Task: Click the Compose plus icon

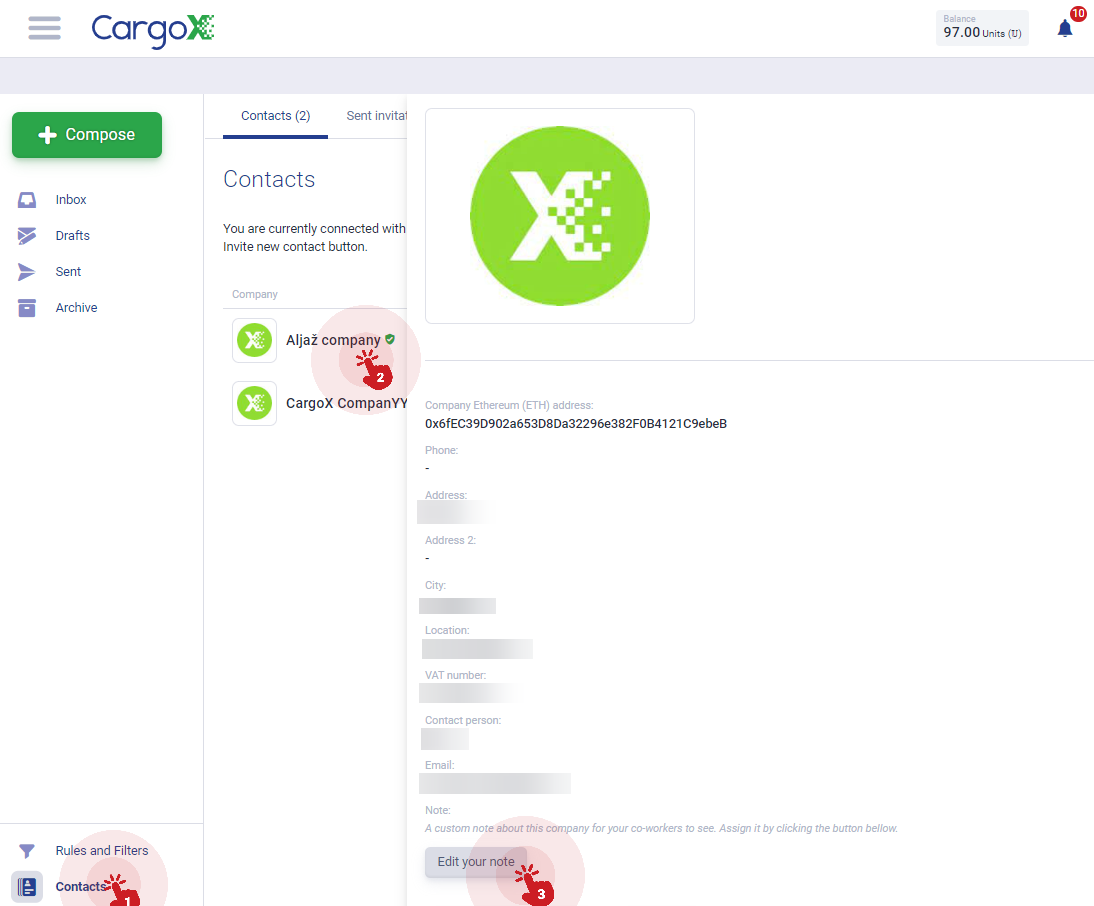Action: tap(47, 135)
